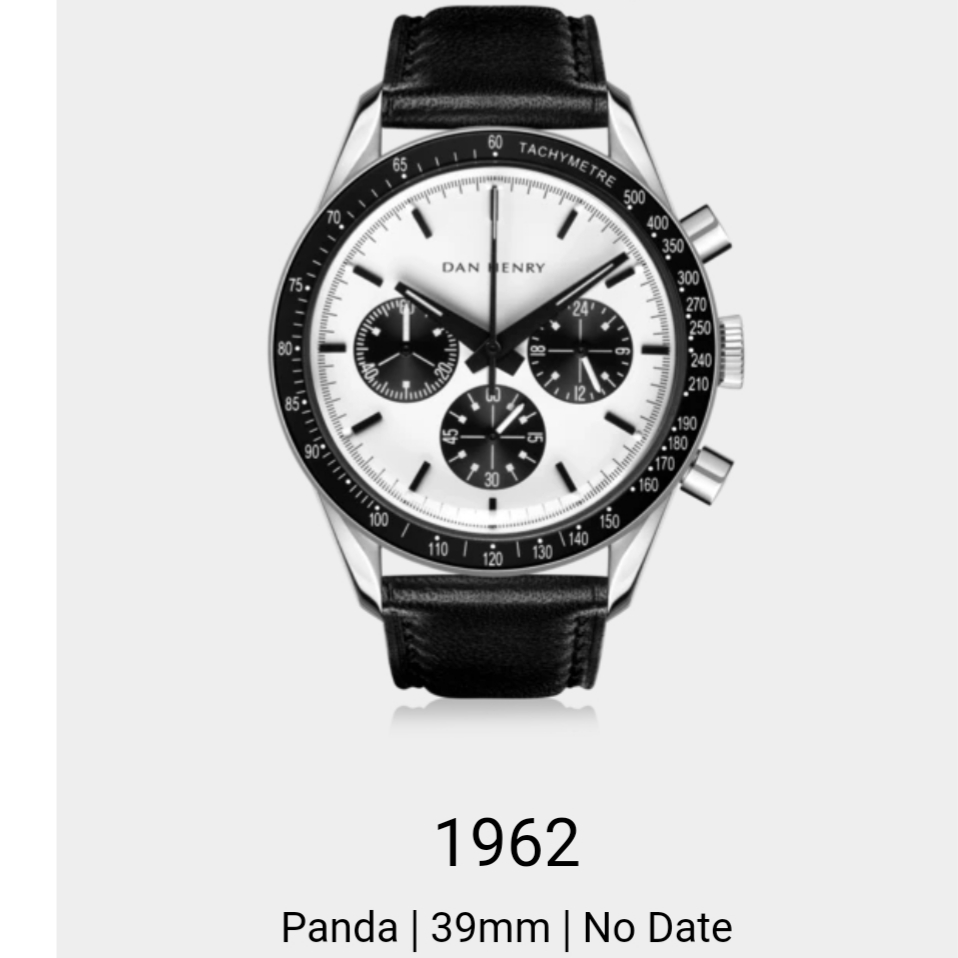Click the 80 marking on left bezel
This screenshot has height=958, width=958.
(285, 349)
